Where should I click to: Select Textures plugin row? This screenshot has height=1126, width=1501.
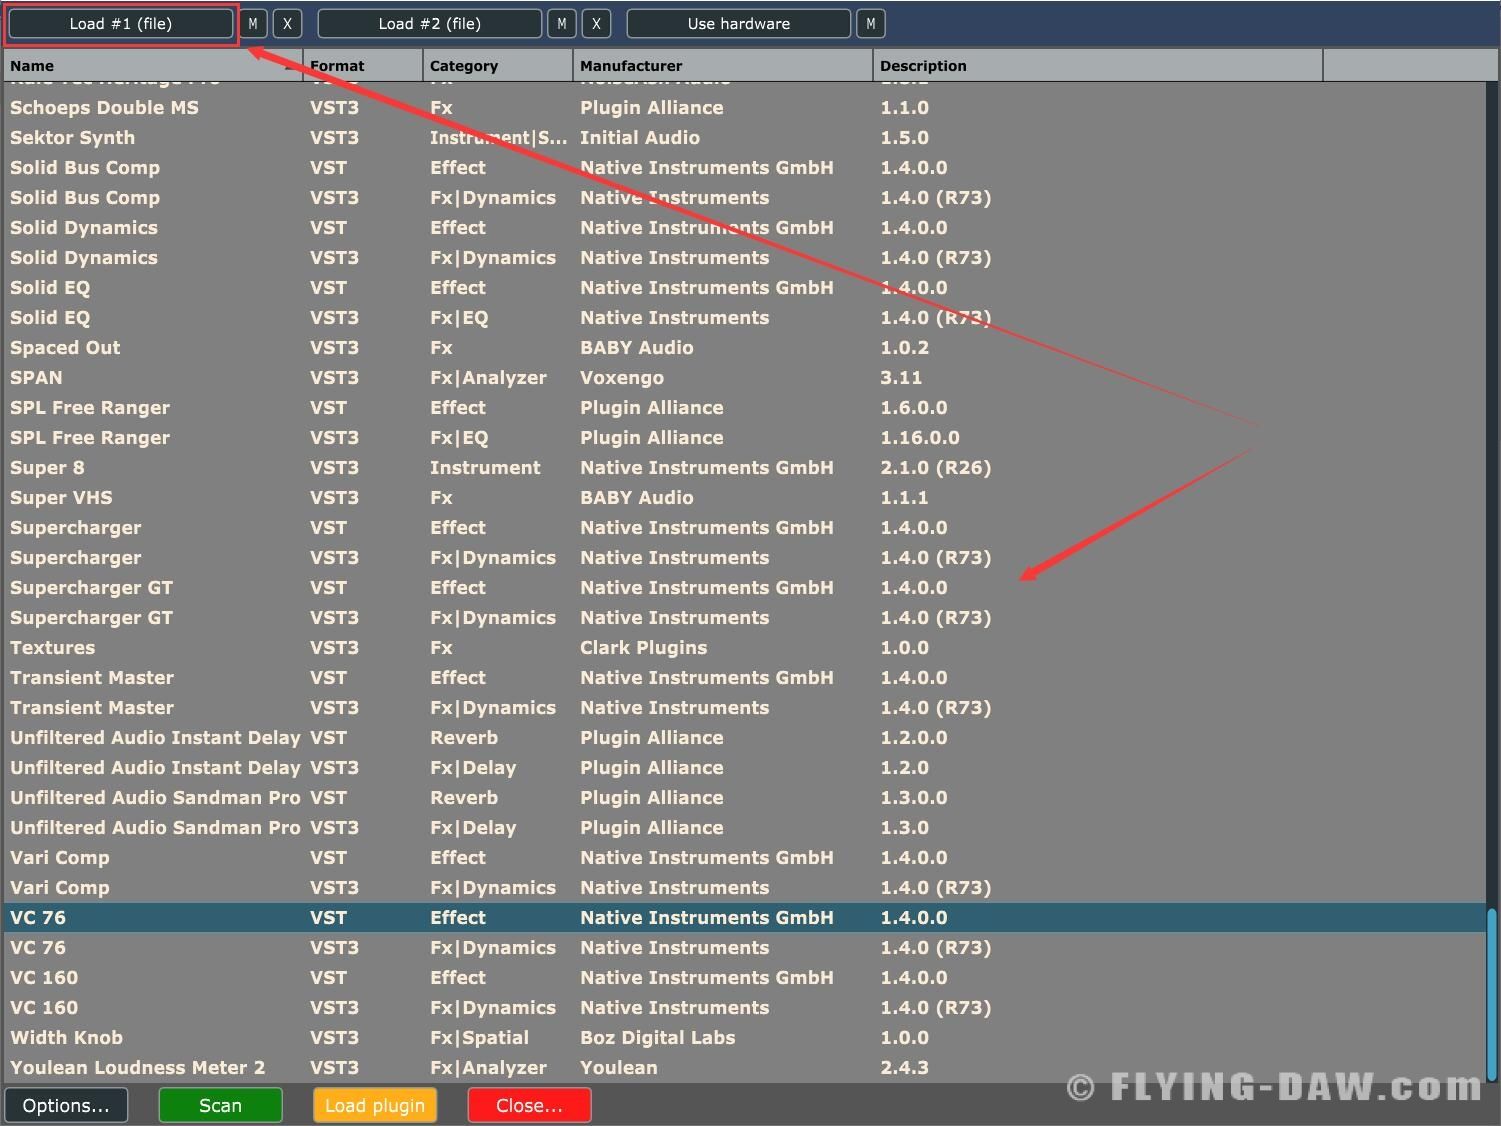(744, 648)
